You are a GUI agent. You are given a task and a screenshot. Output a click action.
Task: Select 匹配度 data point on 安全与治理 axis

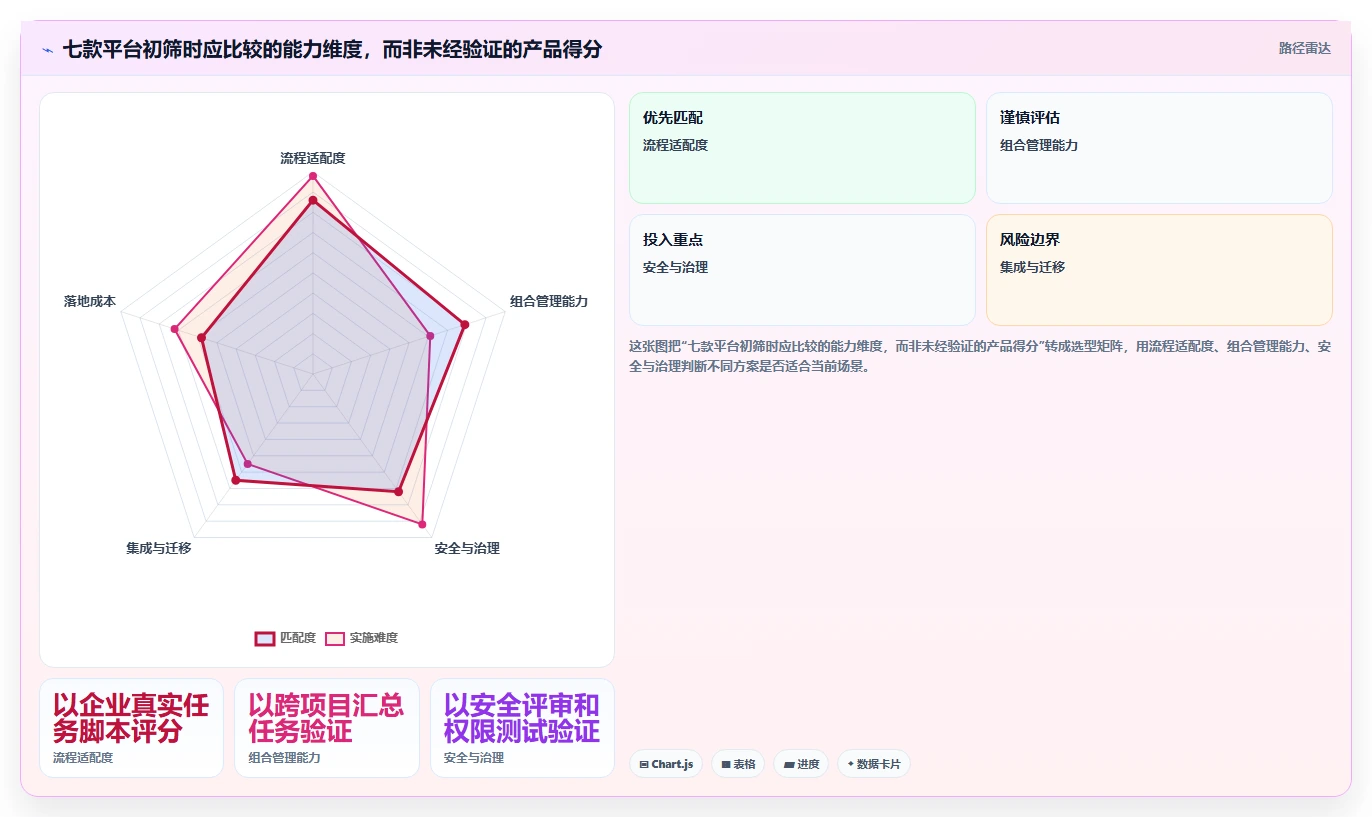[x=398, y=491]
